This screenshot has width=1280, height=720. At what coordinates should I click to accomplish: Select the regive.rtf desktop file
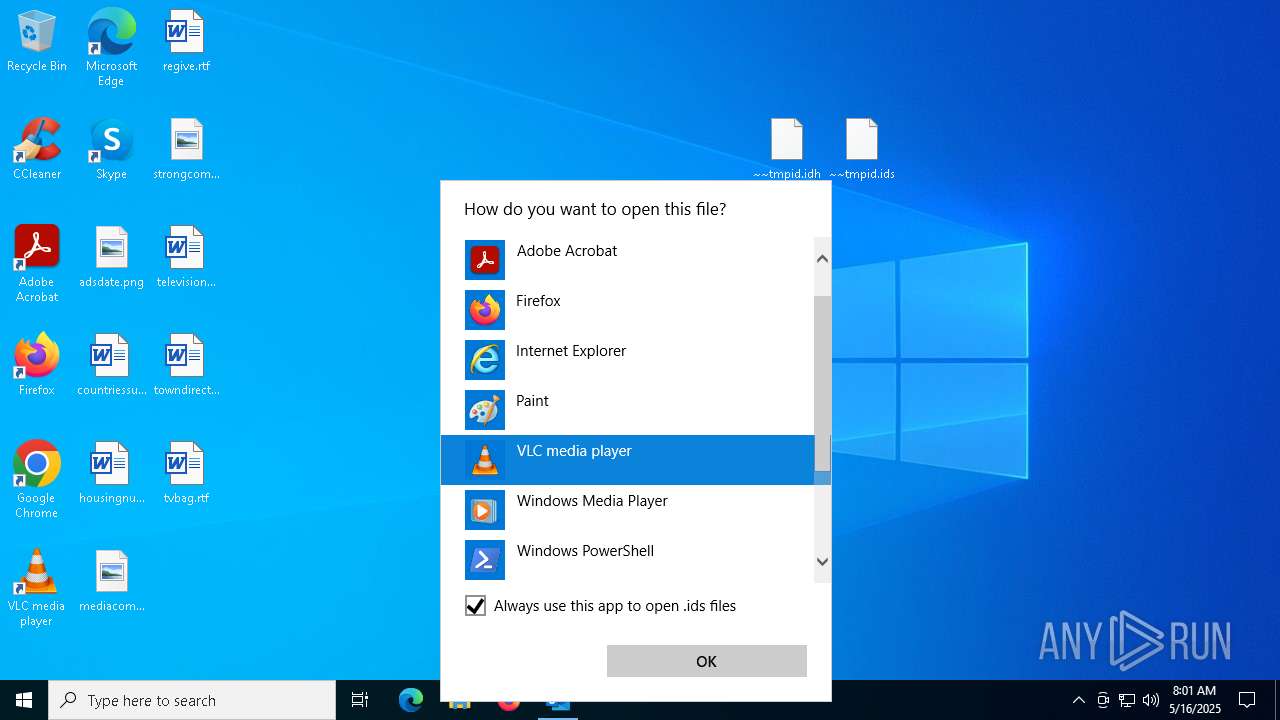(x=186, y=42)
